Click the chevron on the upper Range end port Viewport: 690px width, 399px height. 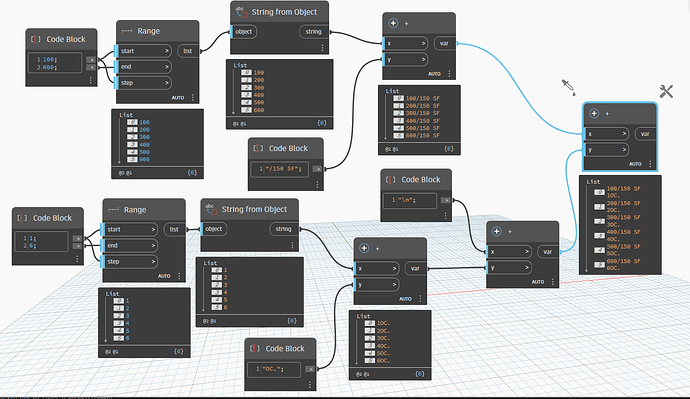(167, 67)
